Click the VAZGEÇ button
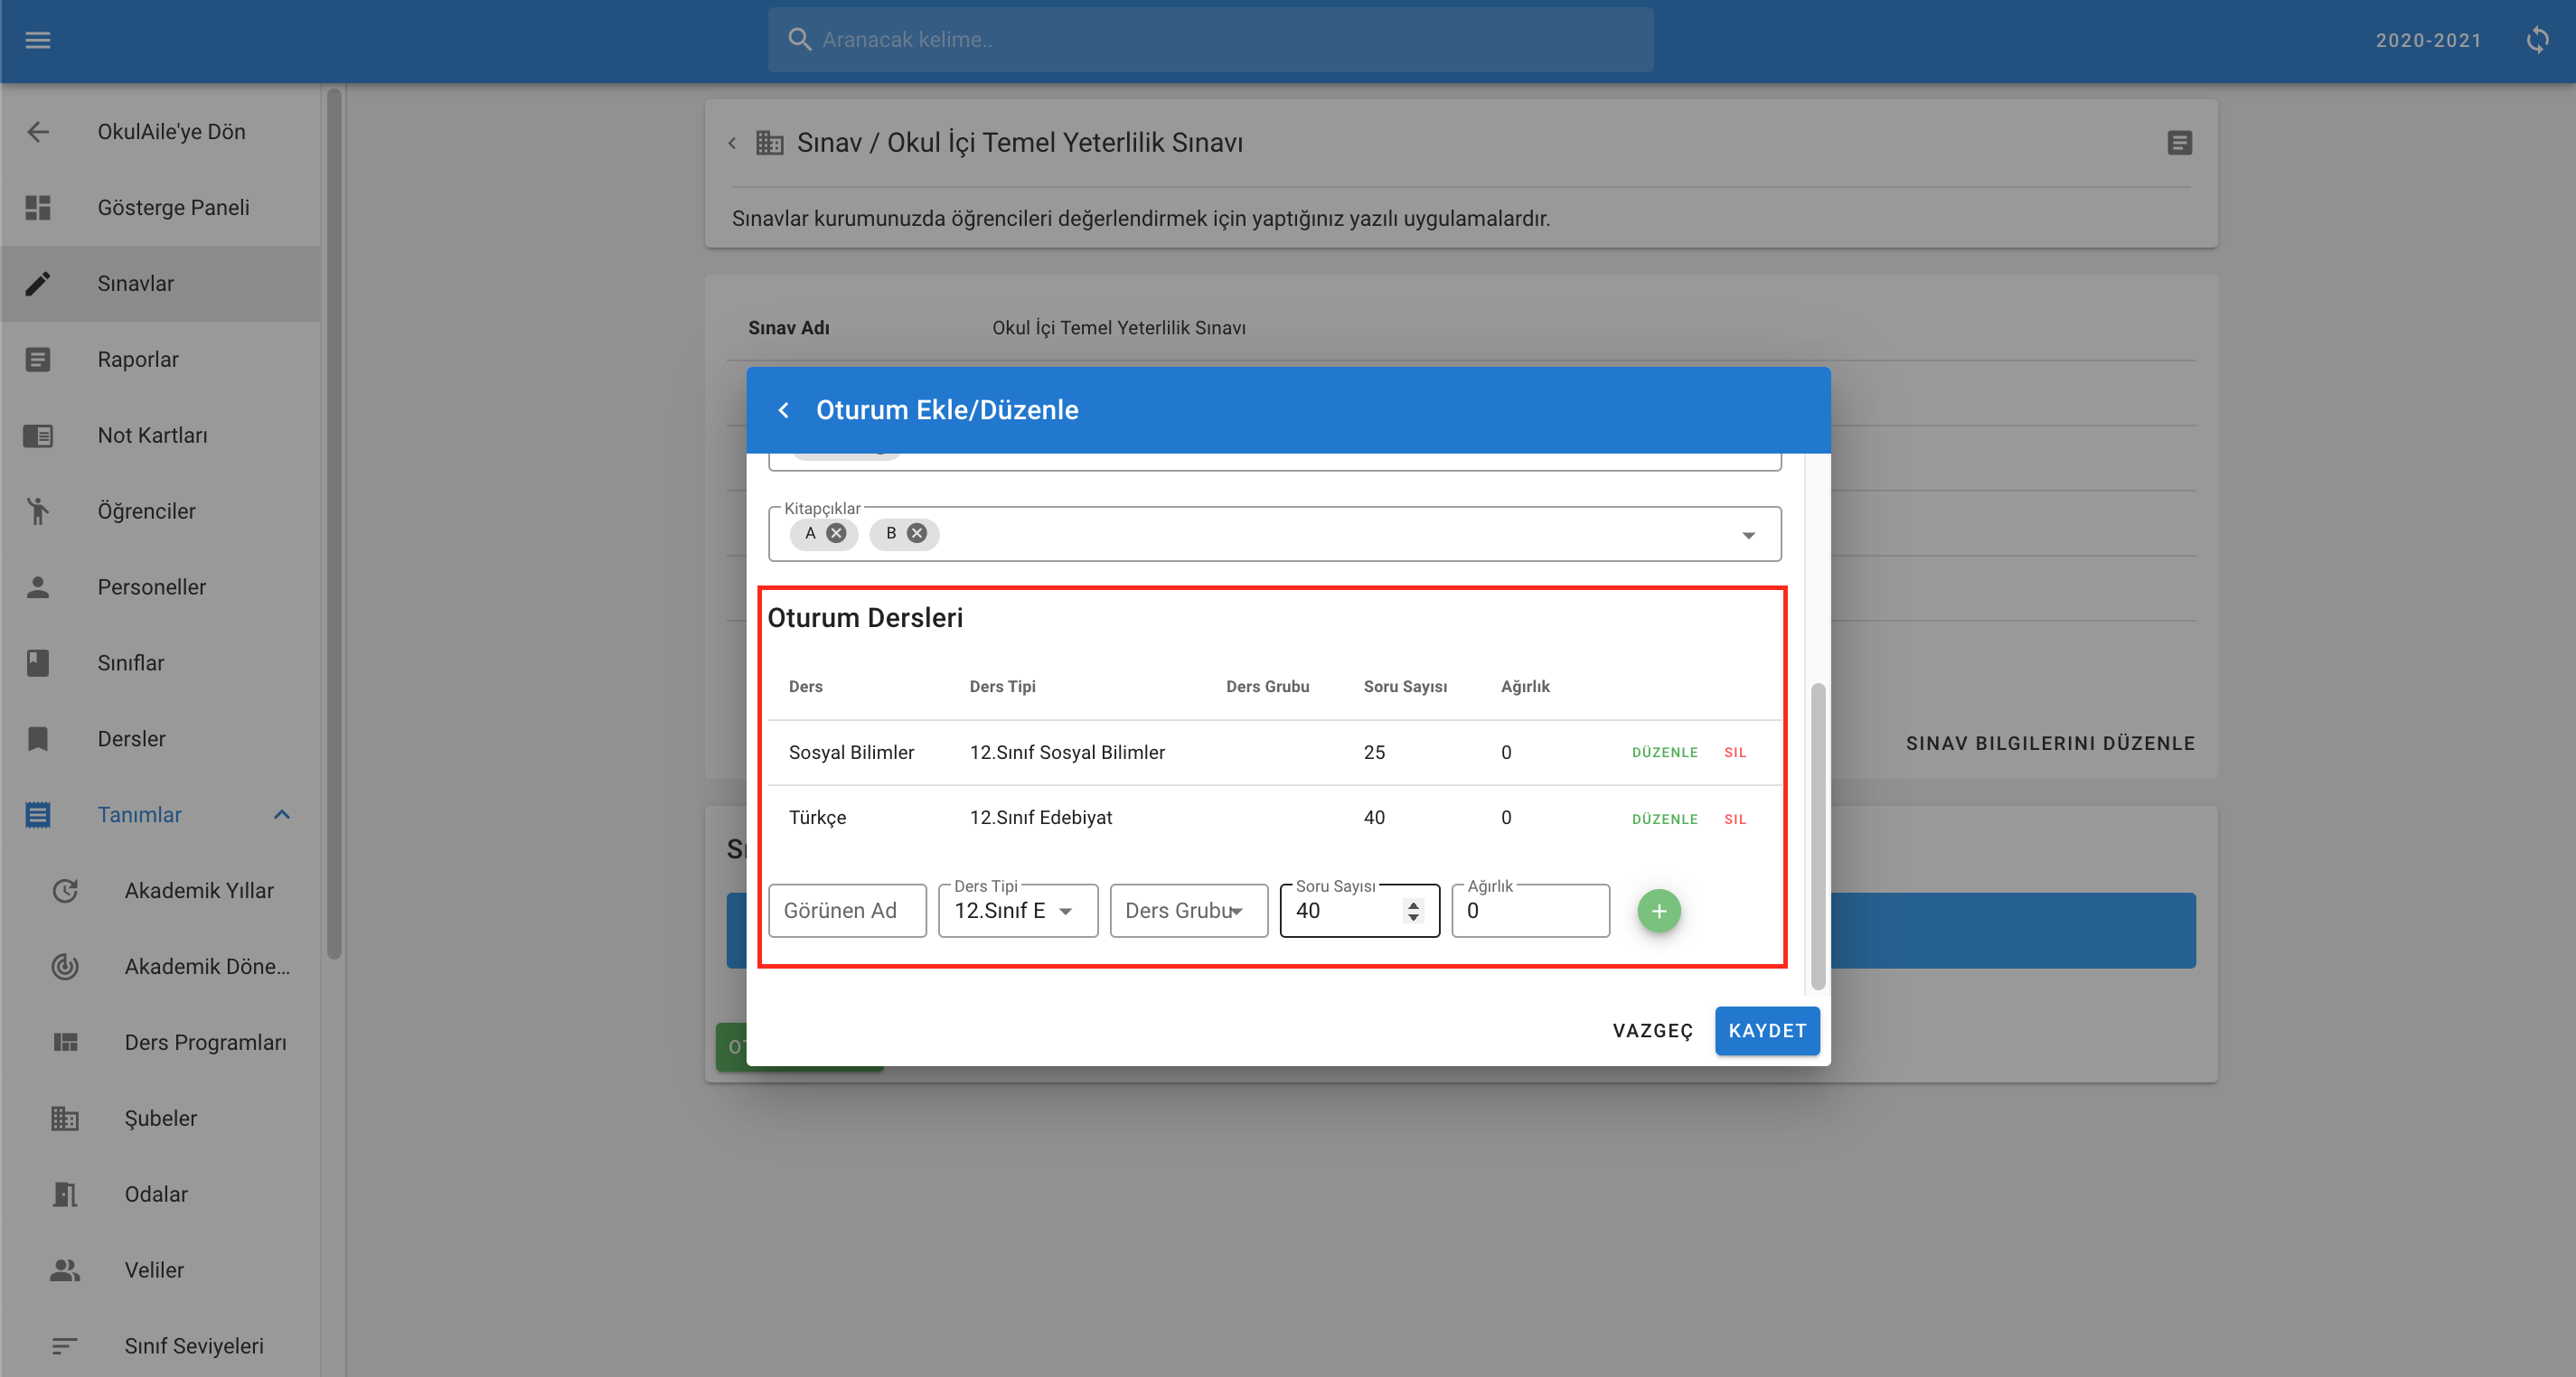Screen dimensions: 2576x1377 click(1652, 1031)
